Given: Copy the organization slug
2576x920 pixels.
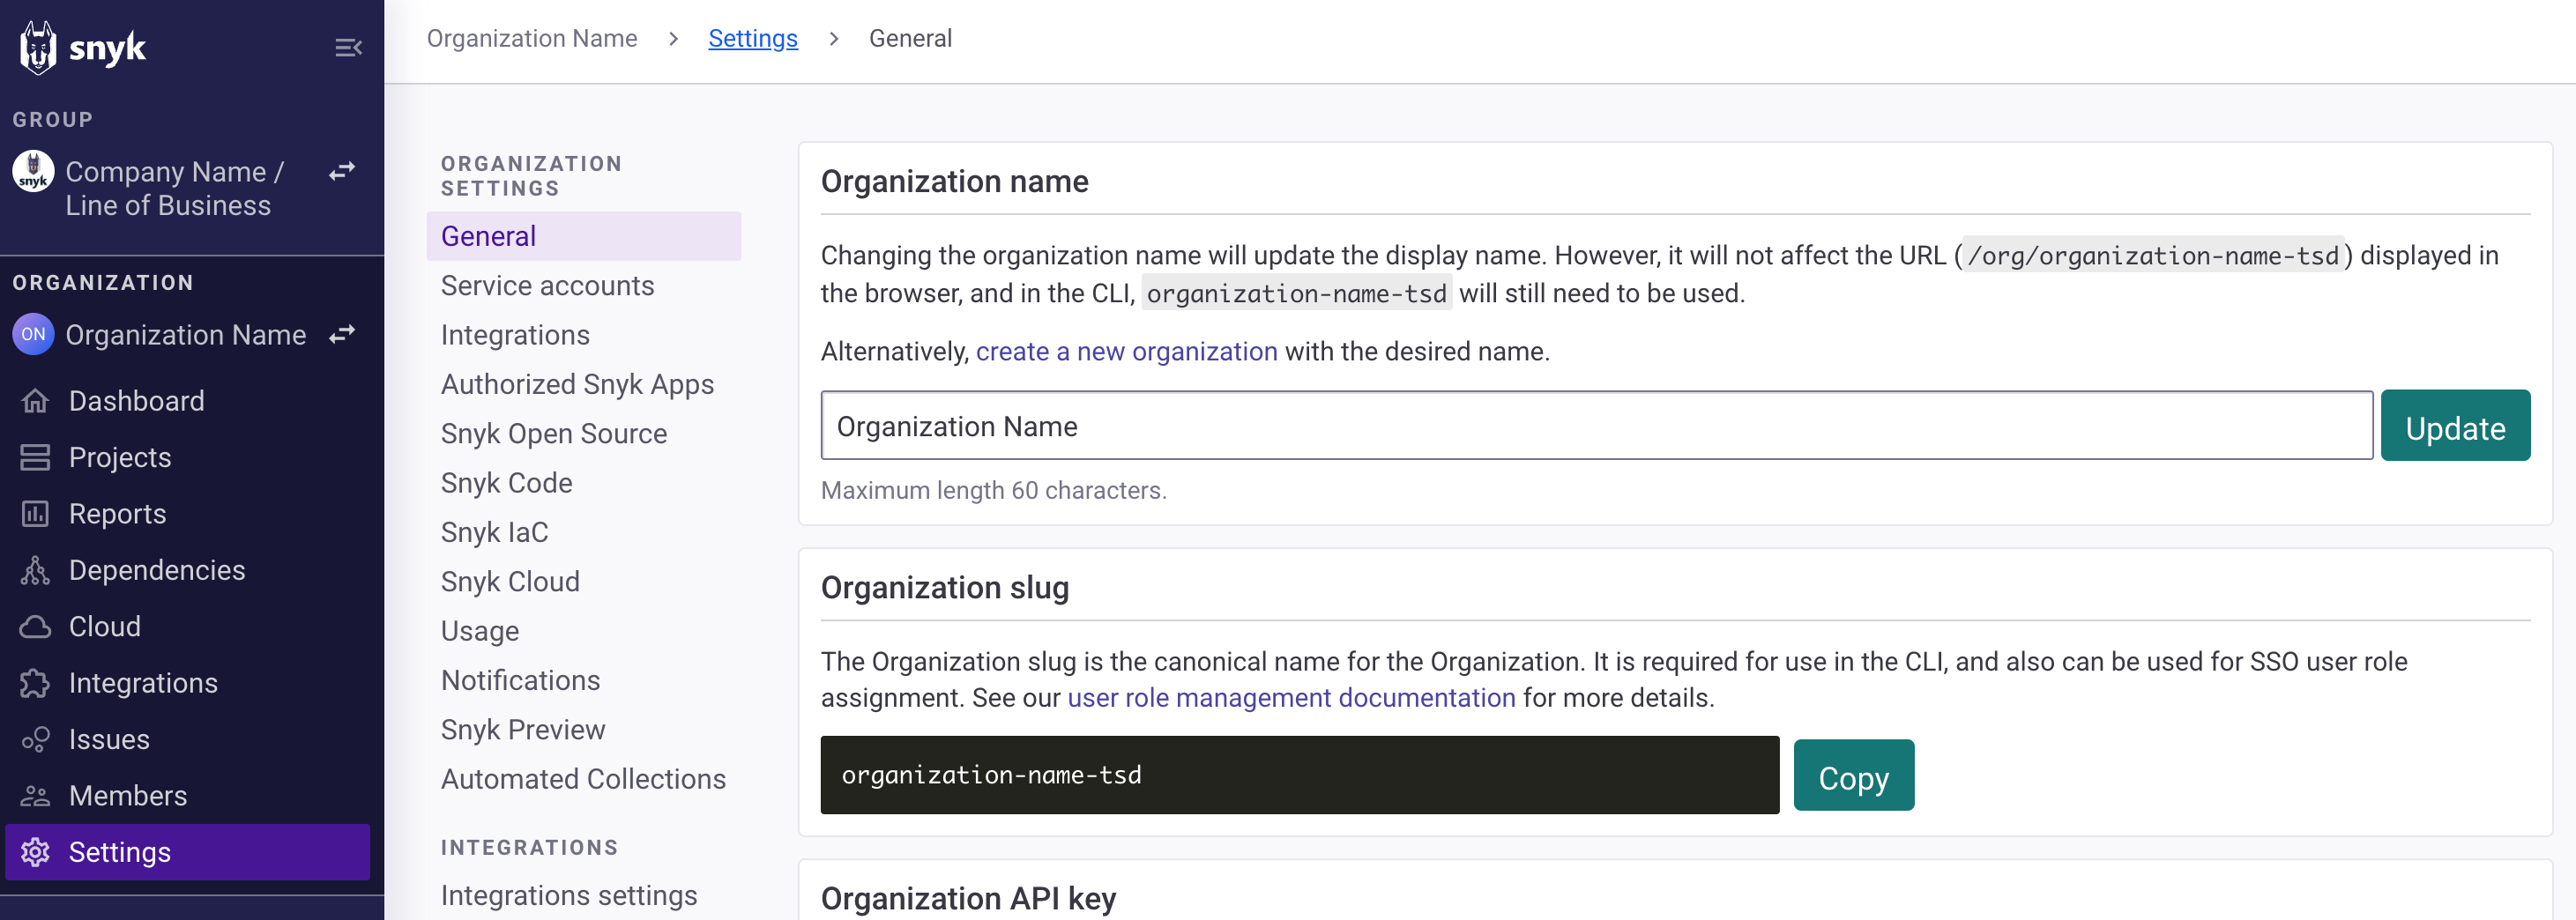Looking at the screenshot, I should [1853, 776].
